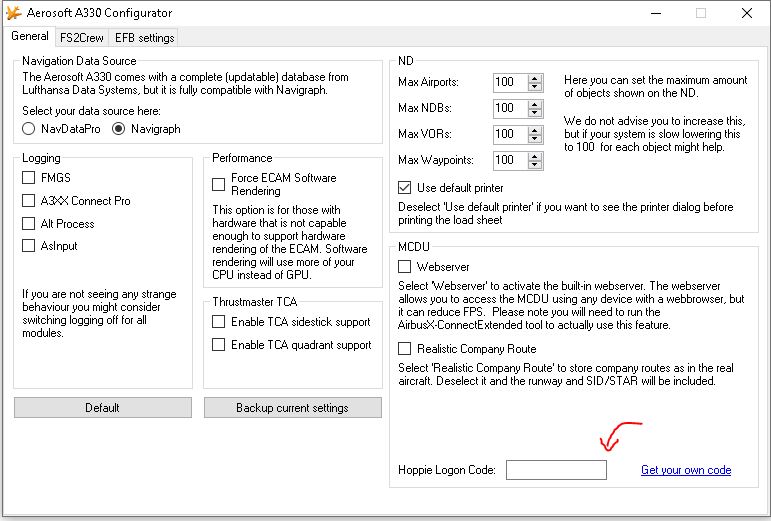The height and width of the screenshot is (521, 771).
Task: Decrease Max NDBs with down arrow
Action: coord(534,113)
